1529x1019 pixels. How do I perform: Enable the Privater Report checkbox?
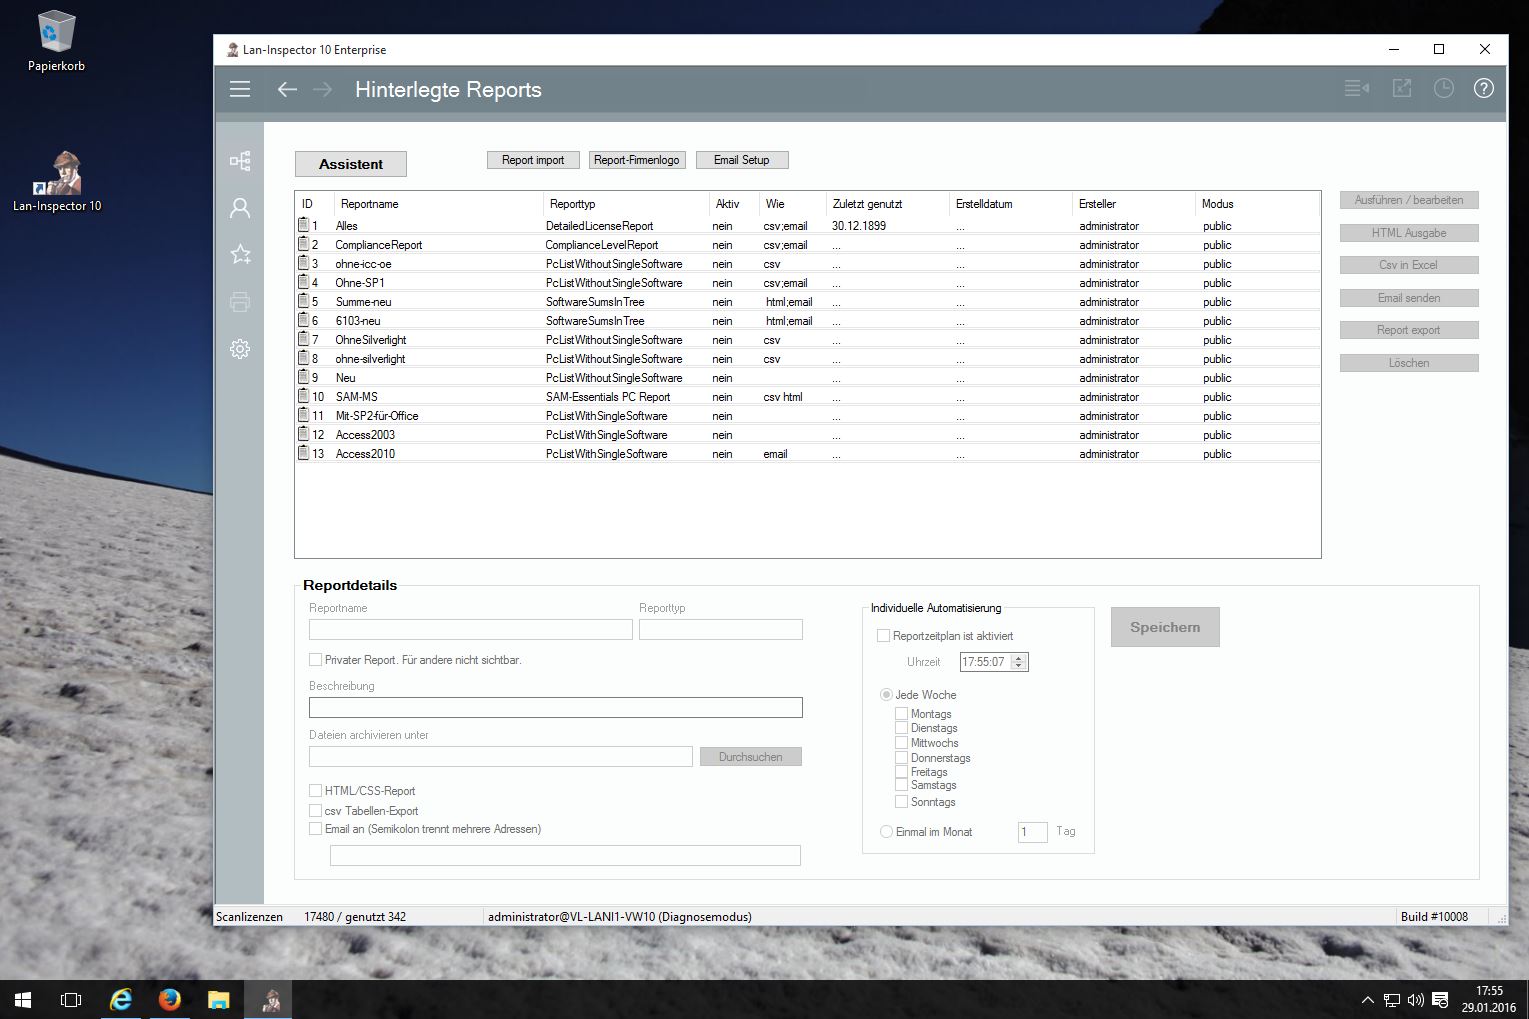coord(316,660)
